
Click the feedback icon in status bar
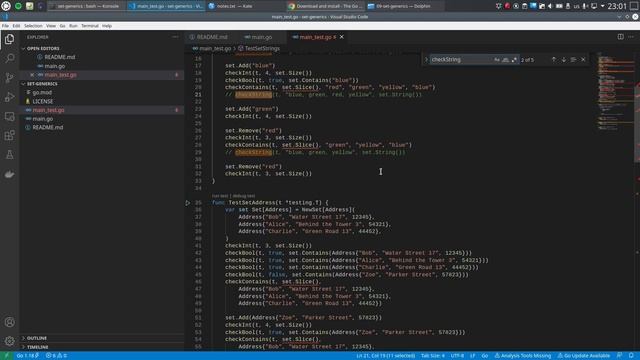click(620, 356)
